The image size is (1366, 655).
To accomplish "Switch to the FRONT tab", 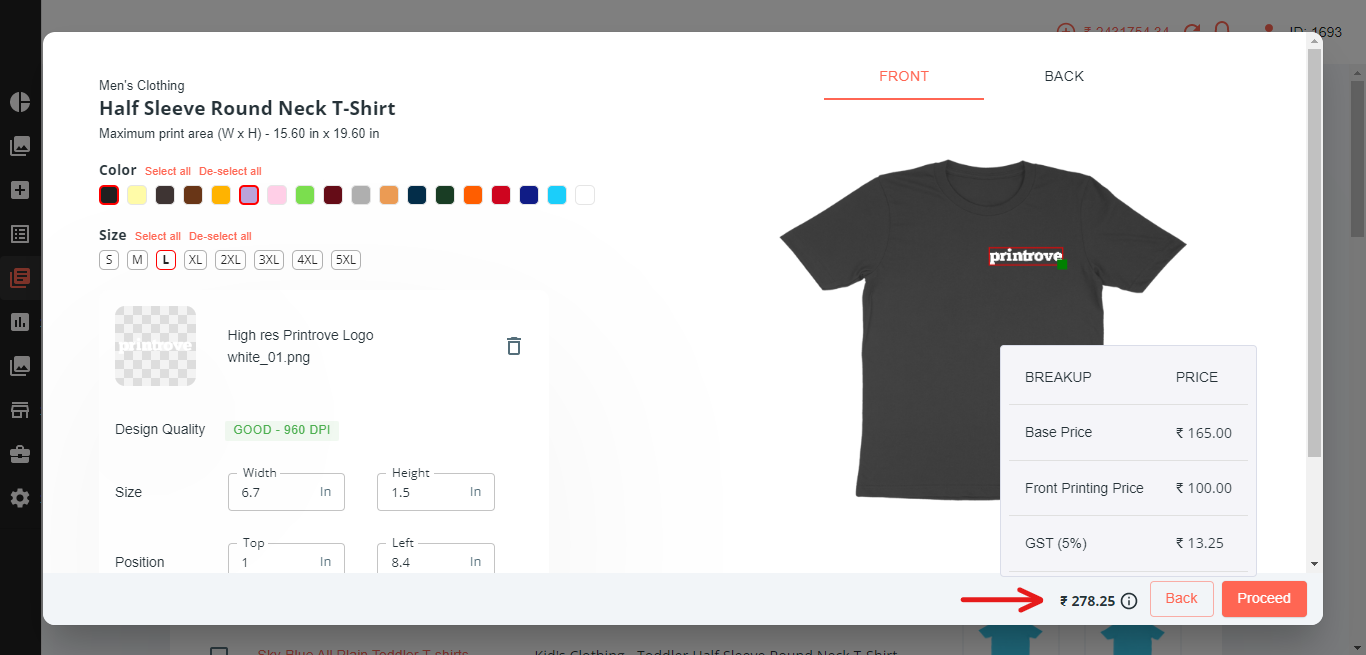I will point(904,77).
